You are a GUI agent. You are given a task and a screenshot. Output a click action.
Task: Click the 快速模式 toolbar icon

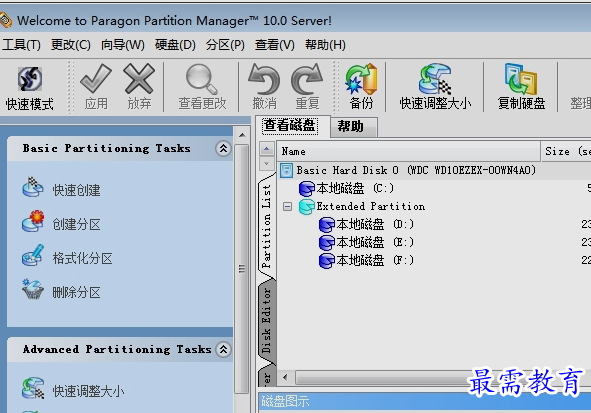pos(30,79)
